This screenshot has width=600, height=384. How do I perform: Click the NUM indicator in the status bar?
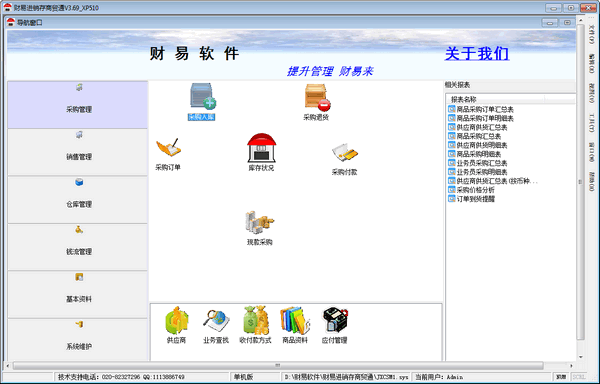click(x=561, y=377)
